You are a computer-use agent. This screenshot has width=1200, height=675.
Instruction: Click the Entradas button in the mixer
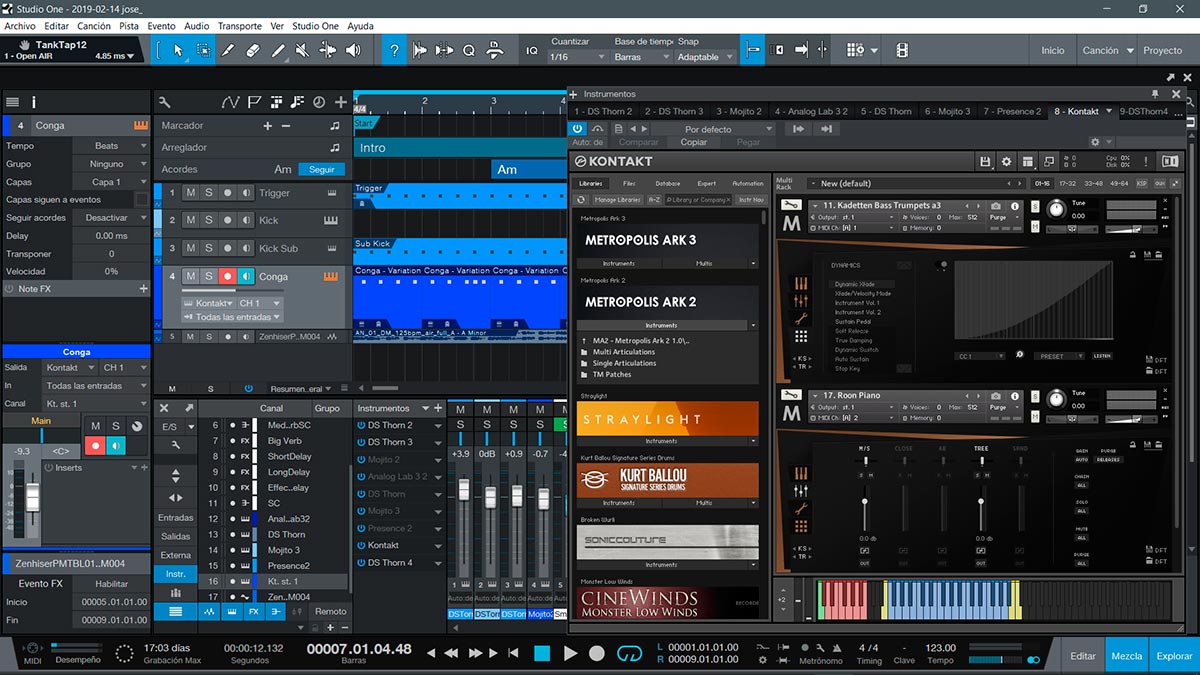click(175, 517)
